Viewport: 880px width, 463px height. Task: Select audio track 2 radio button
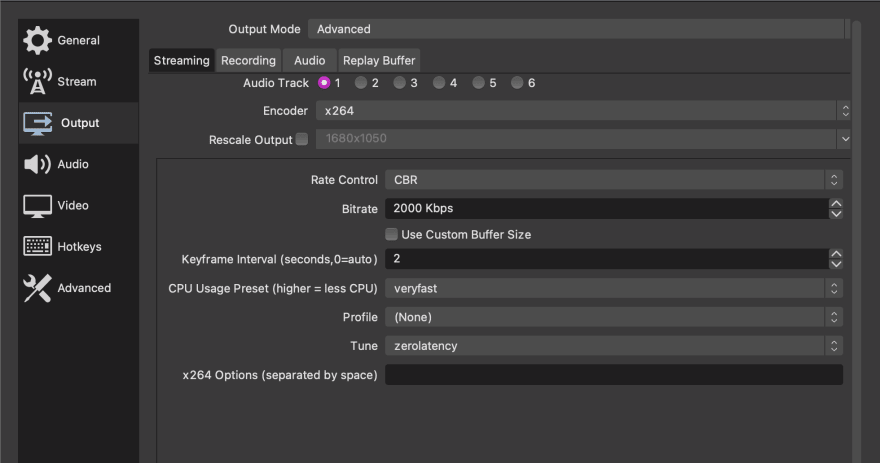click(361, 83)
